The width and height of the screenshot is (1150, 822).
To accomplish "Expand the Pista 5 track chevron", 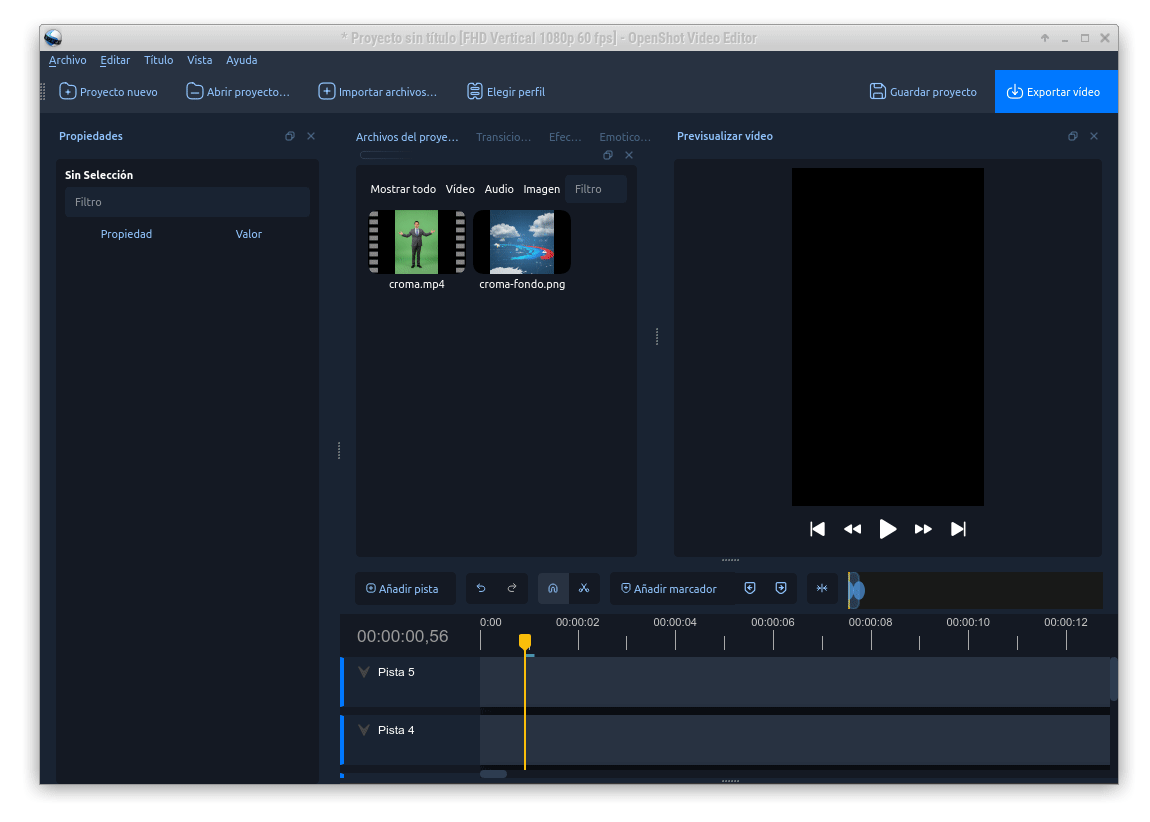I will 364,673.
